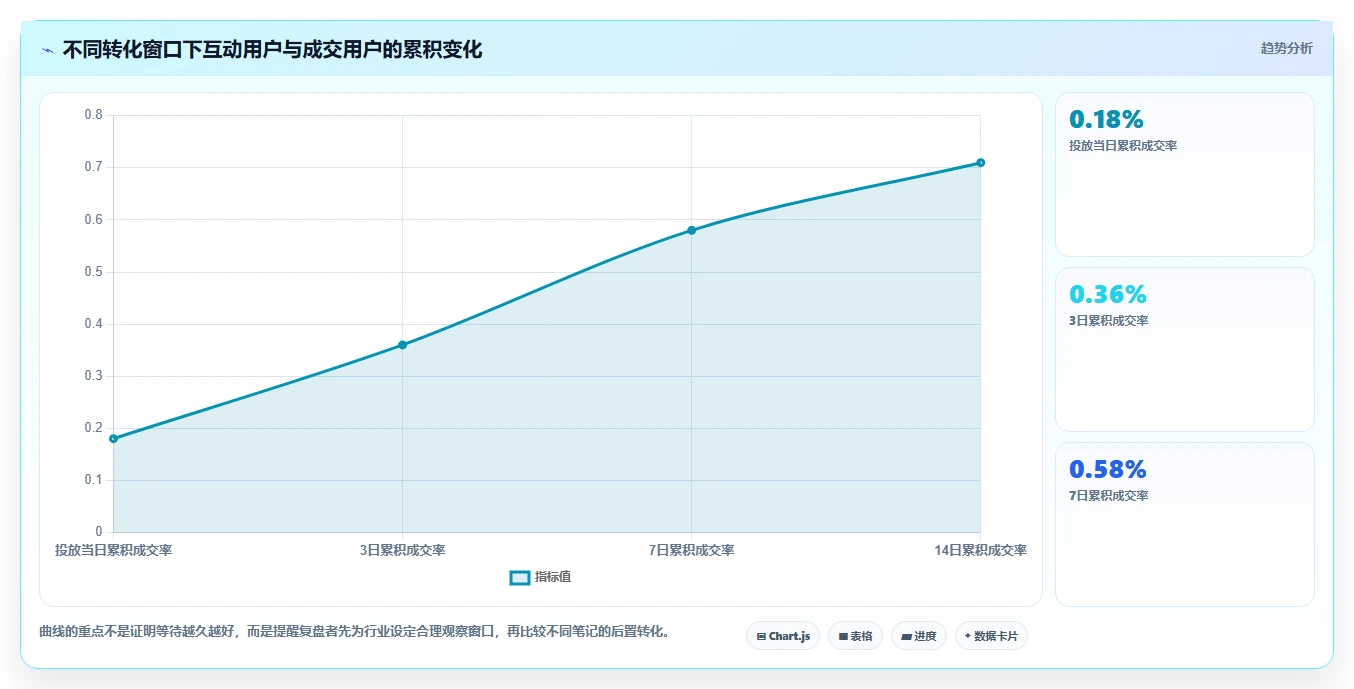Click the data point at 3日累积成交率

402,345
